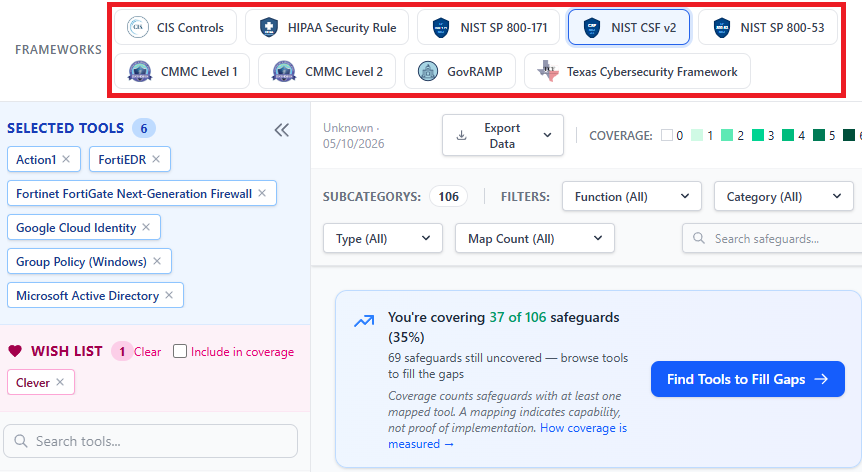The image size is (862, 472).
Task: Open the Export Data dropdown
Action: click(x=502, y=135)
